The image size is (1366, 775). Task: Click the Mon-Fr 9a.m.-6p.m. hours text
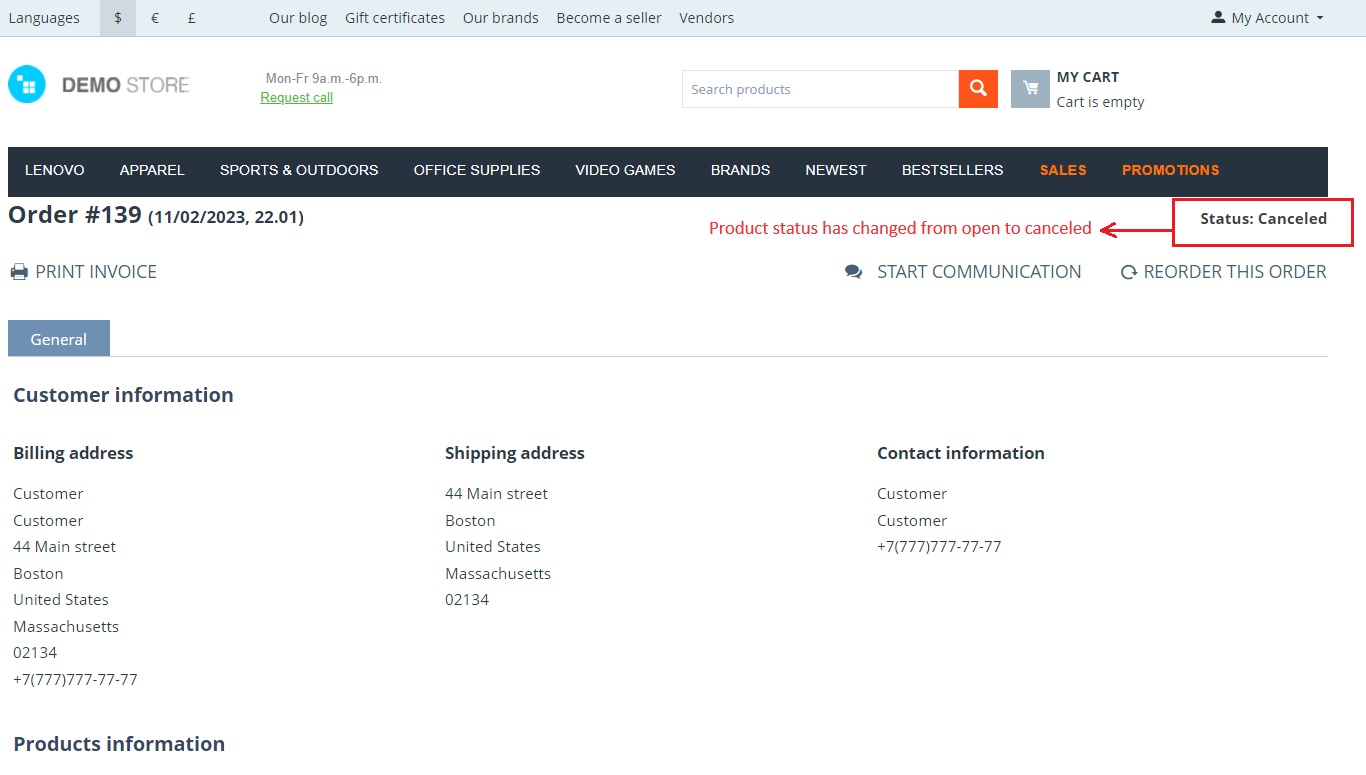[x=324, y=78]
